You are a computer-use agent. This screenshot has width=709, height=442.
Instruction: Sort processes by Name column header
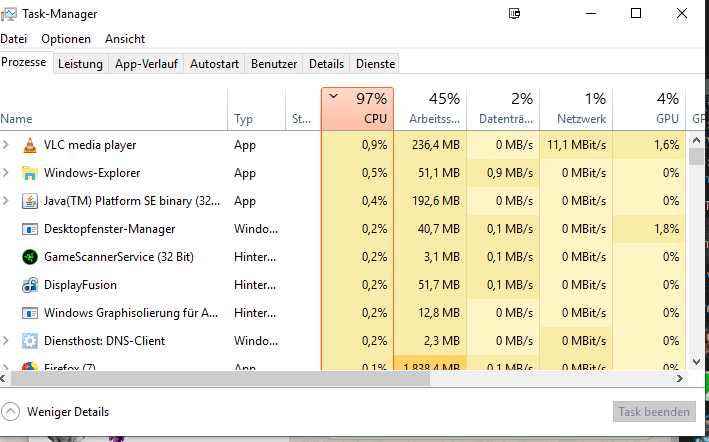113,109
